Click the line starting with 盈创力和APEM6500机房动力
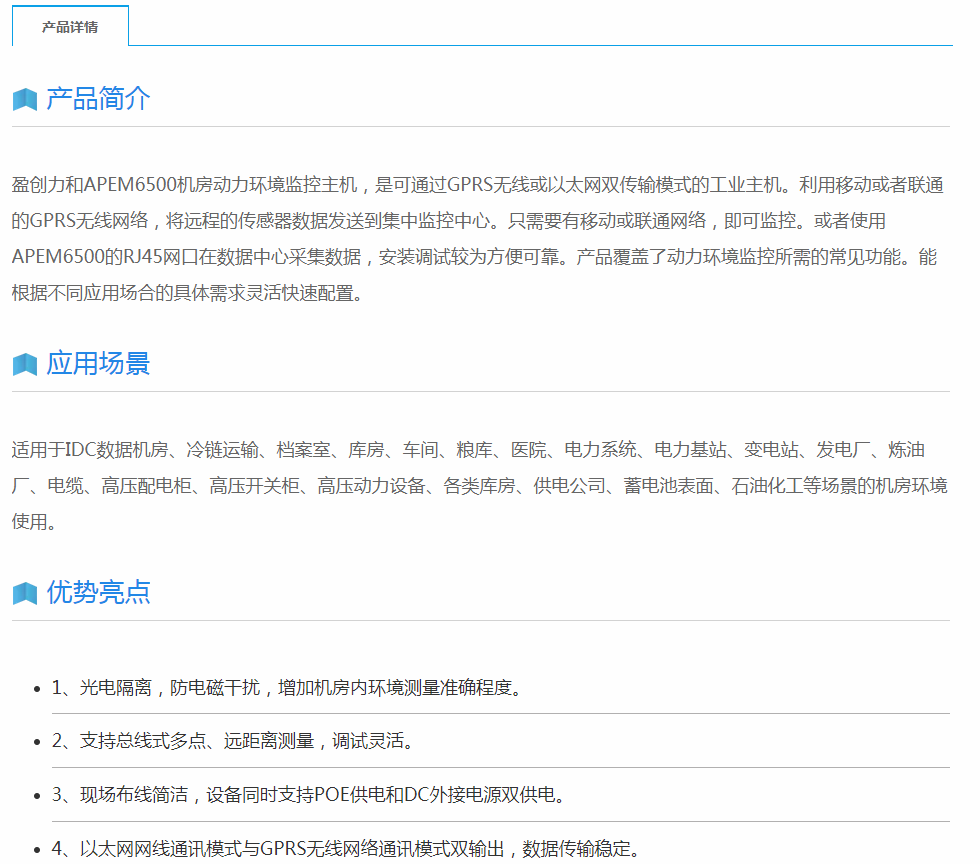Viewport: 980px width, 864px height. 478,185
